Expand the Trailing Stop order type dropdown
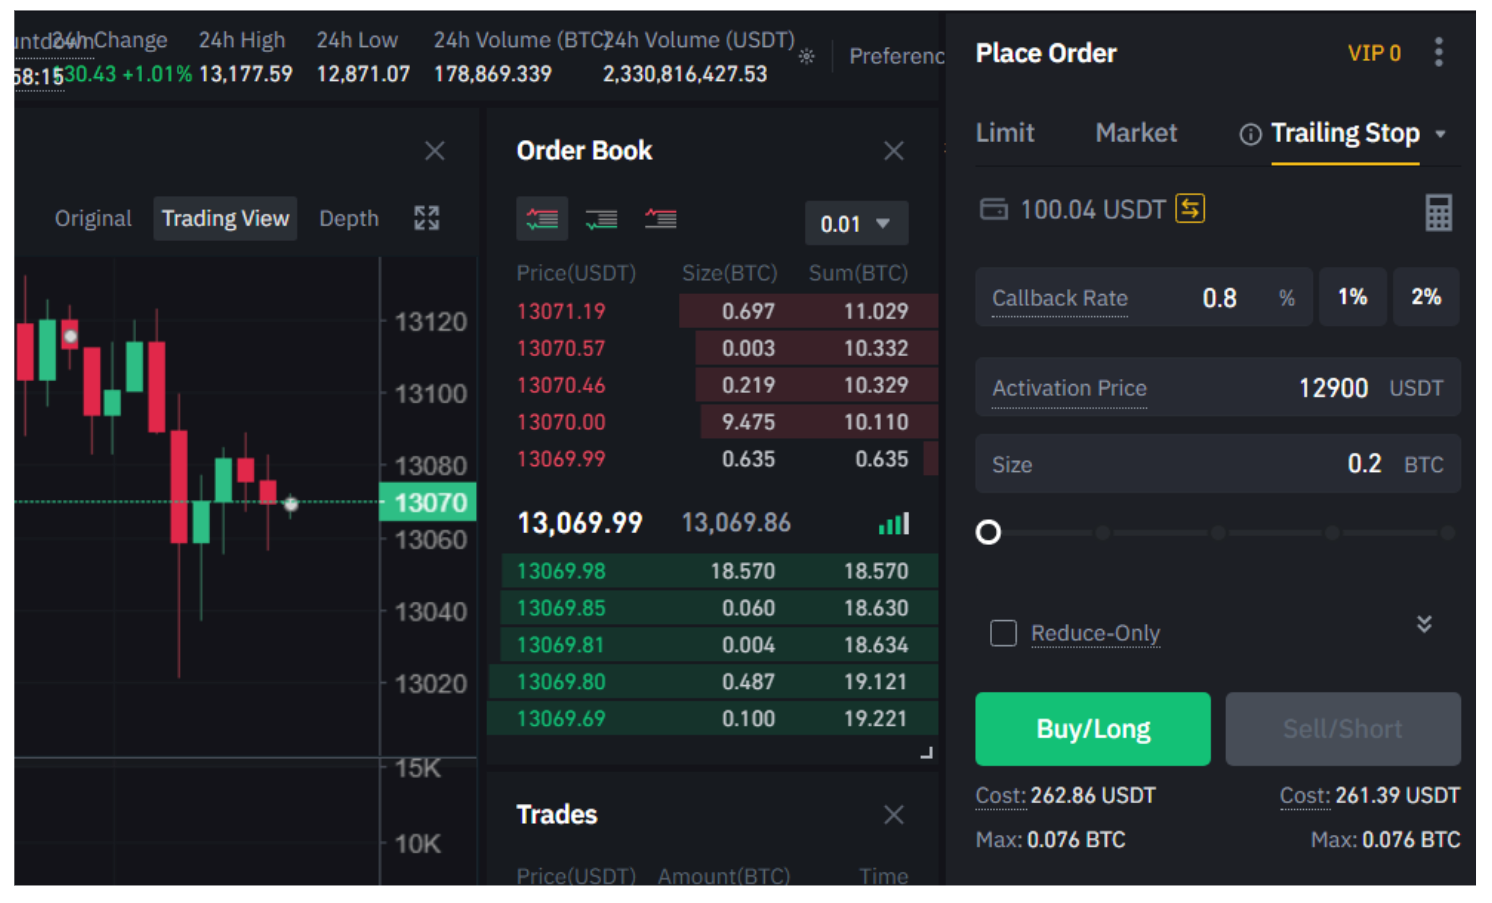Screen dimensions: 1492x903 [1441, 133]
